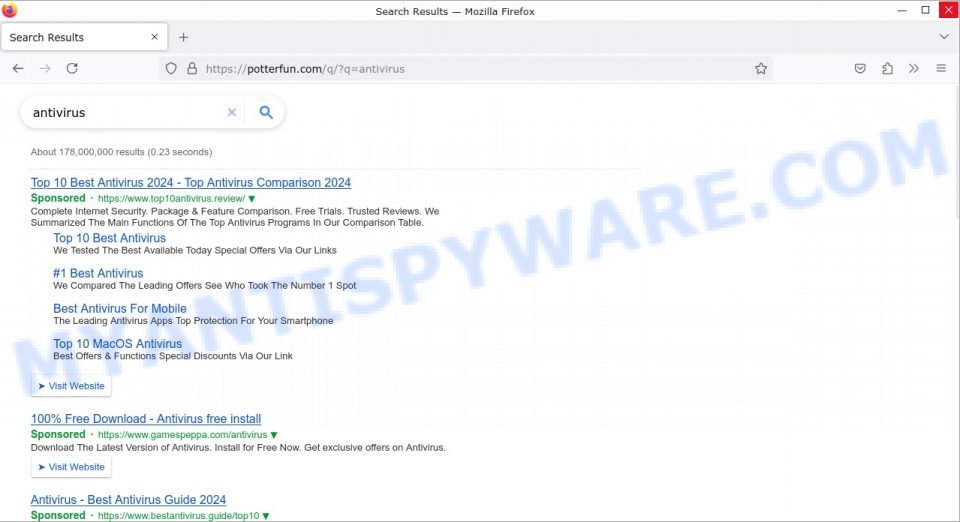The height and width of the screenshot is (522, 960).
Task: Open the gamespeppa.com/antivirus URL link
Action: [182, 434]
